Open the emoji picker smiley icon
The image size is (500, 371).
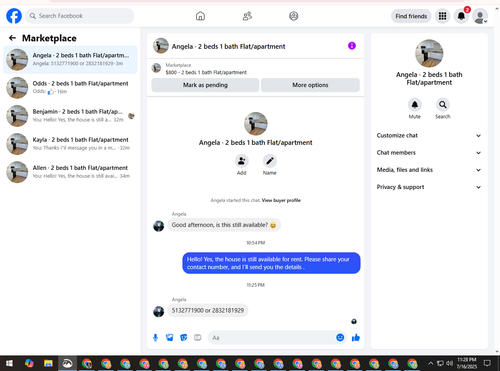[340, 338]
